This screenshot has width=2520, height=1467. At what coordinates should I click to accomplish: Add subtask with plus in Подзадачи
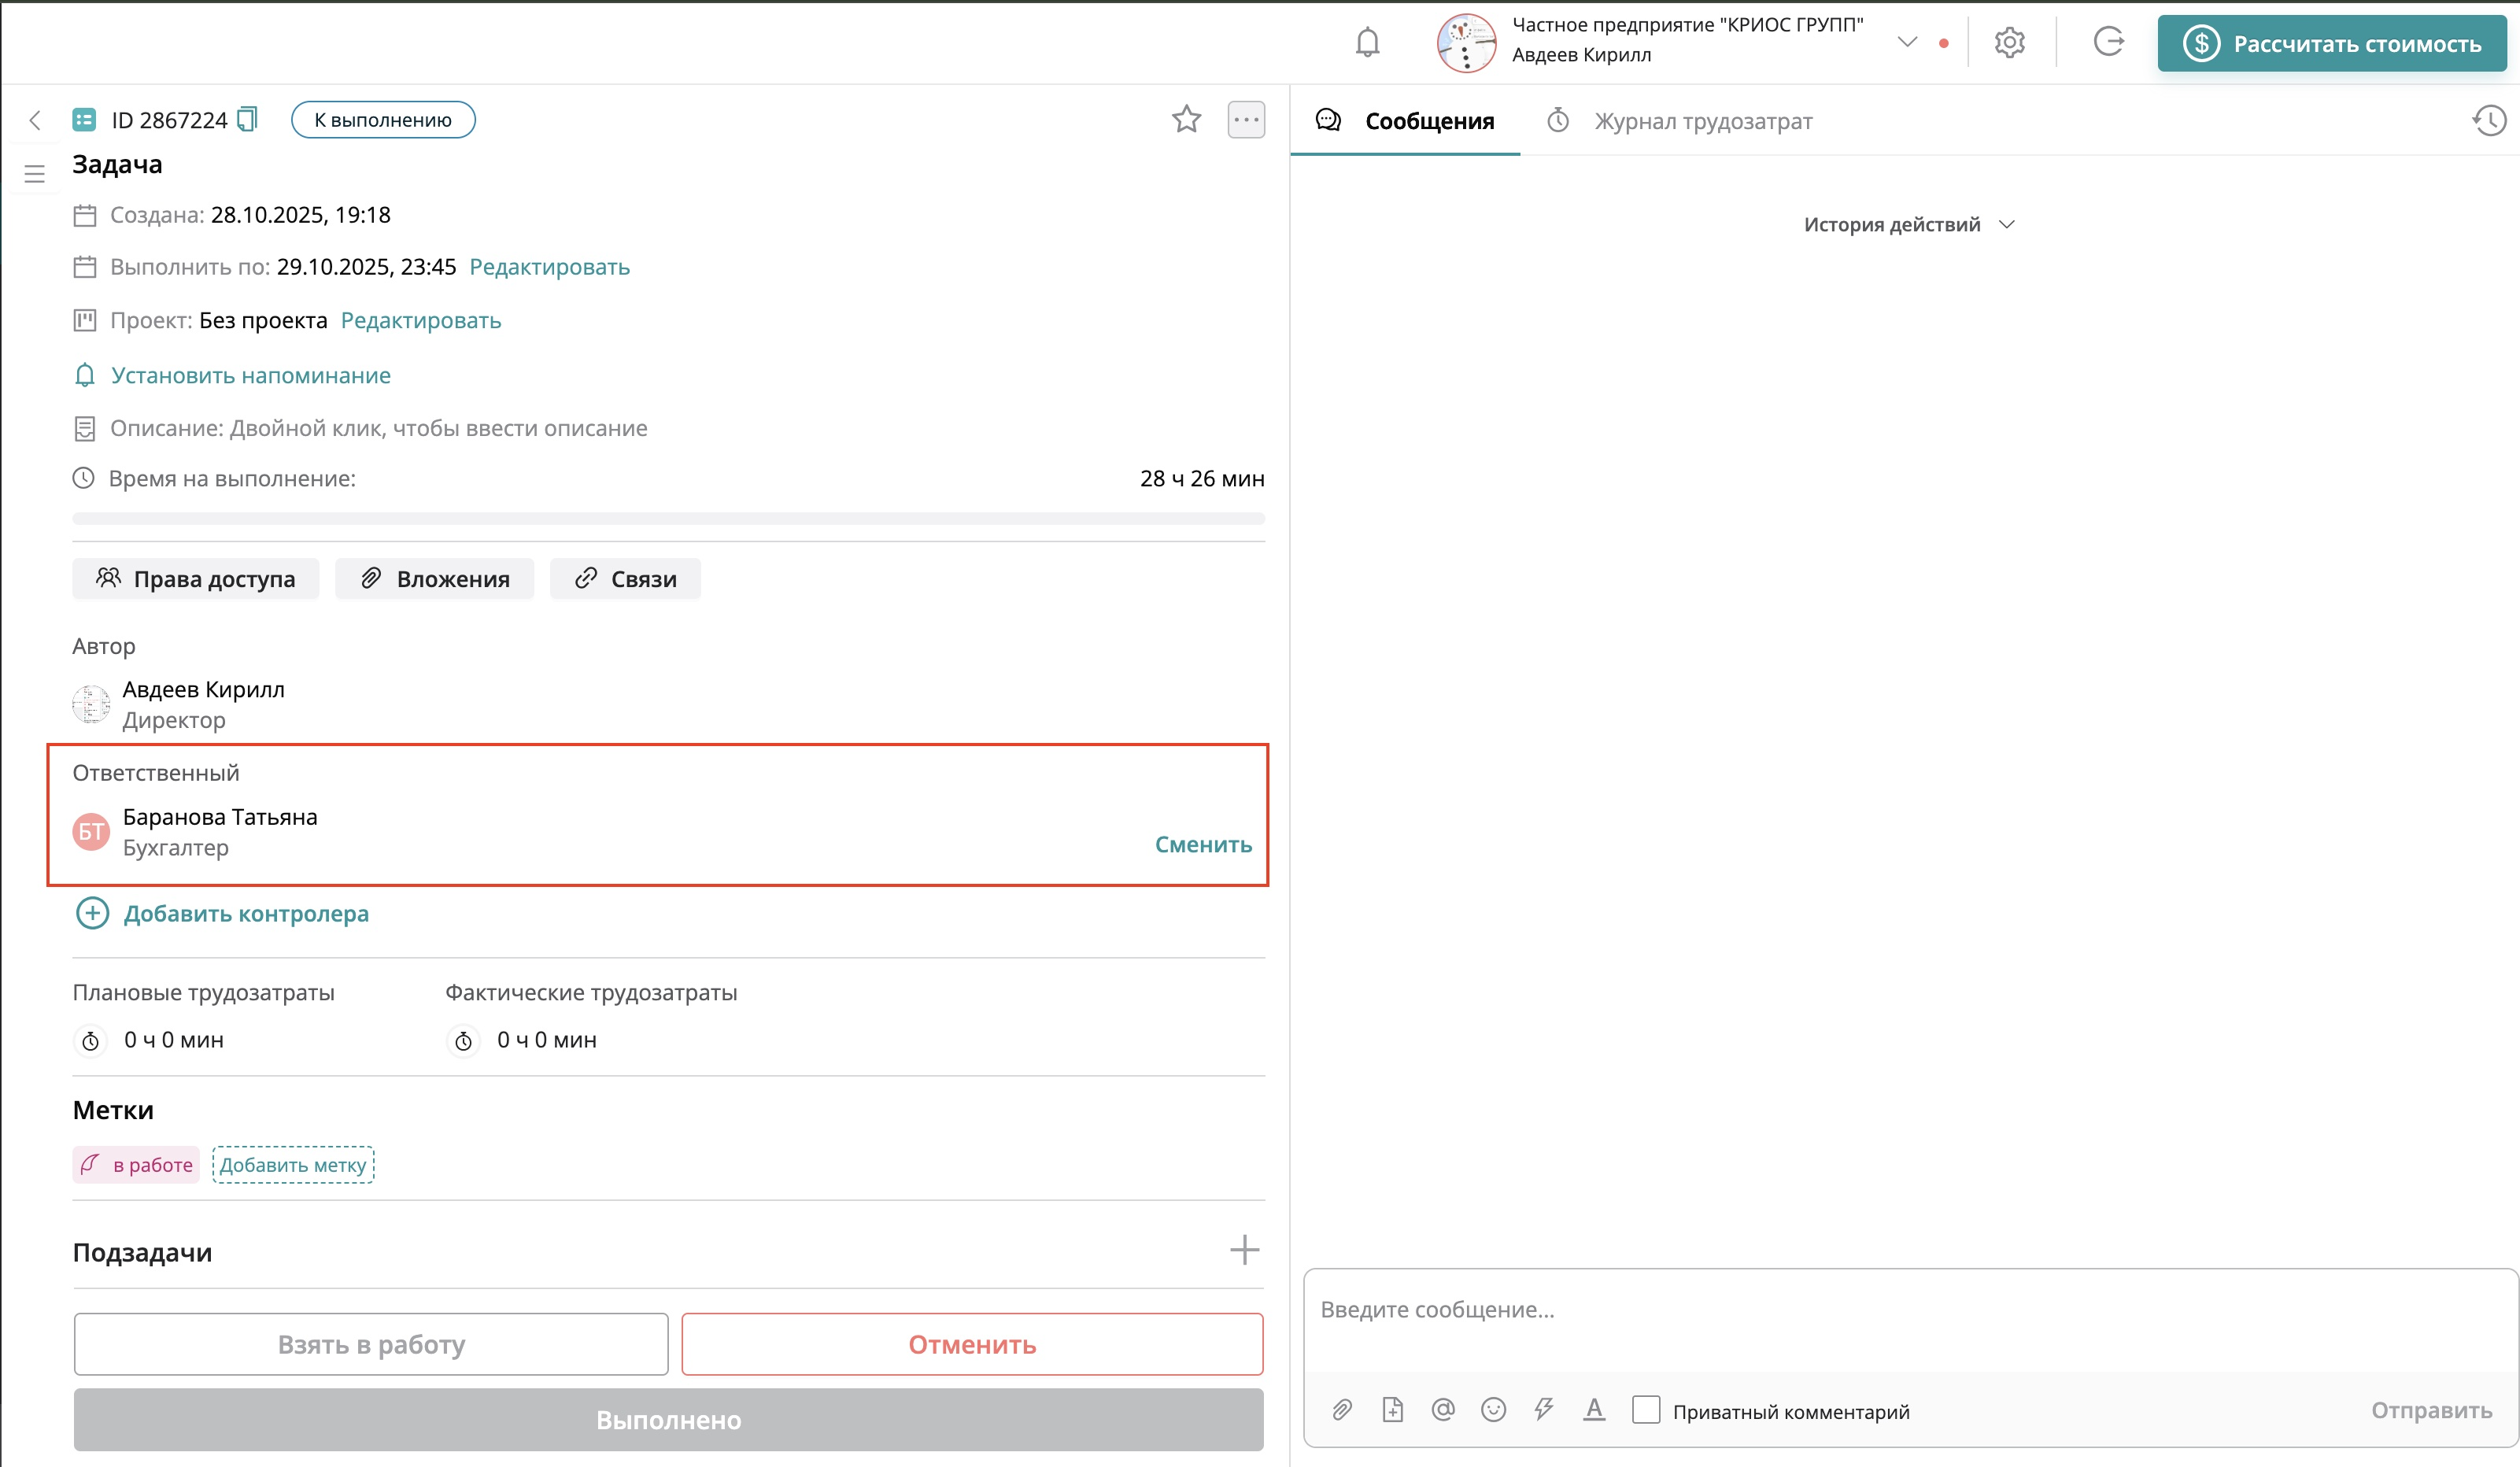click(x=1244, y=1250)
